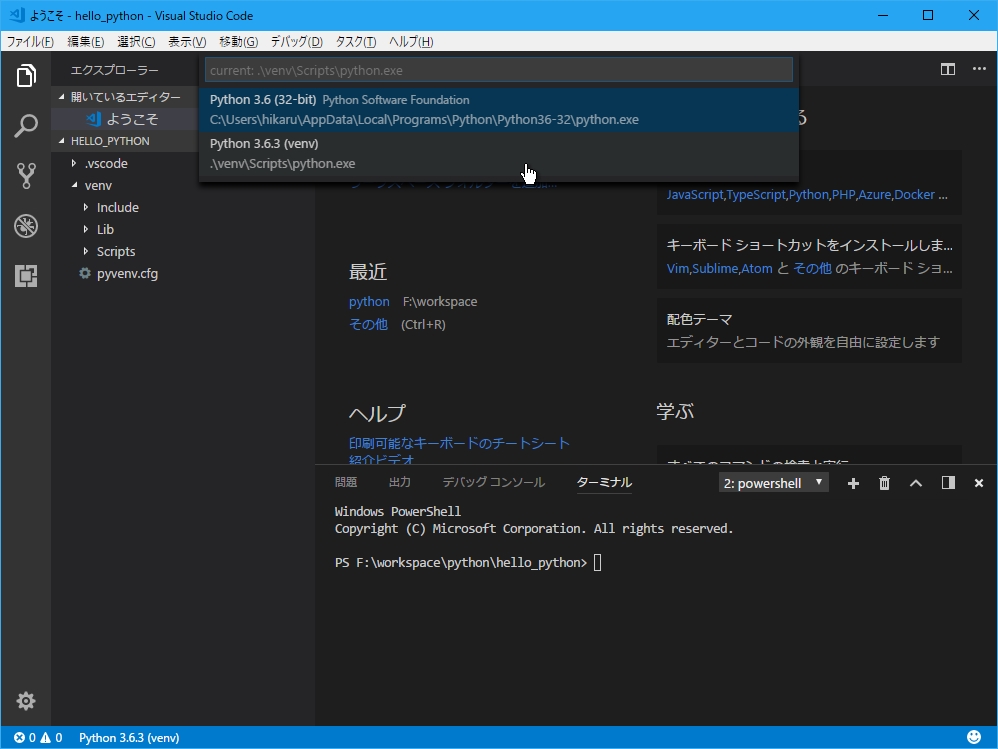Screen dimensions: 998x749
Task: Select Python 3.6.3 (venv) interpreter
Action: (x=499, y=153)
